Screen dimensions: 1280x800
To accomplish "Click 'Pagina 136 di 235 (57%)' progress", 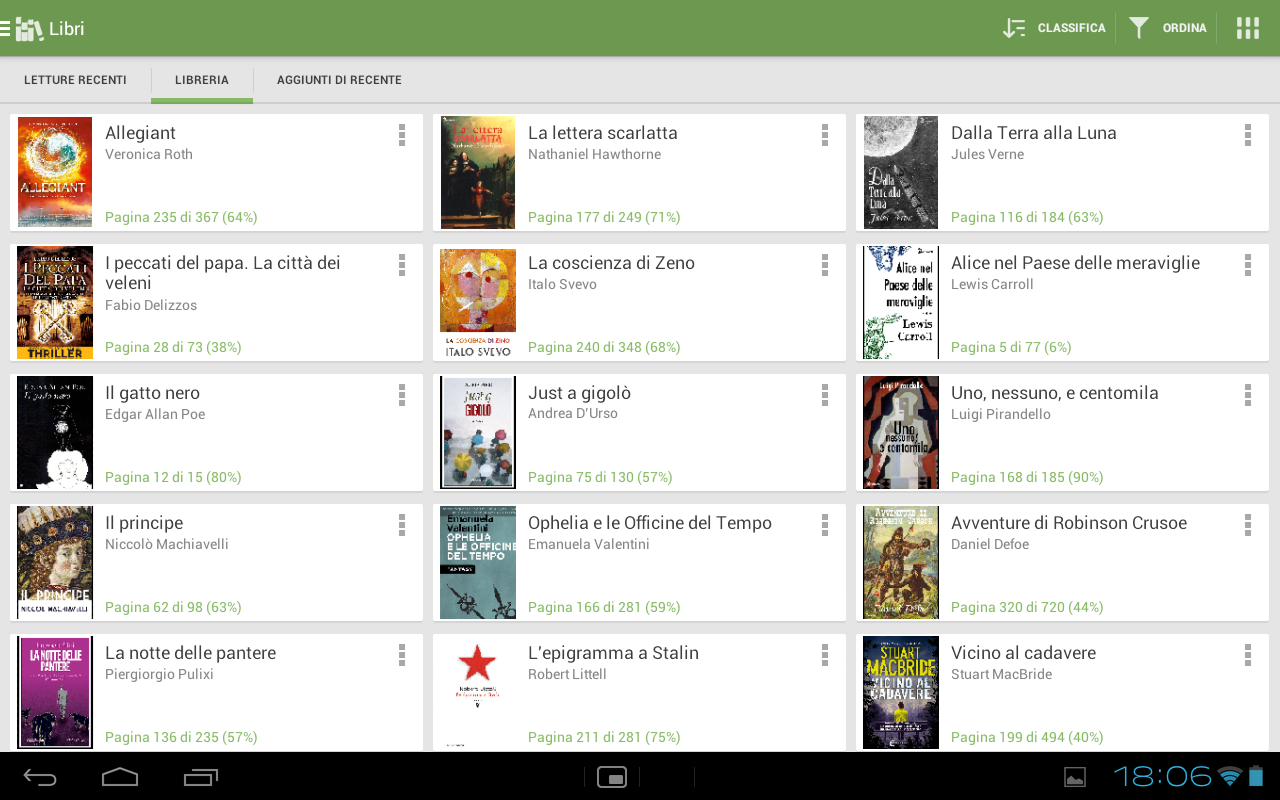I will [x=181, y=737].
